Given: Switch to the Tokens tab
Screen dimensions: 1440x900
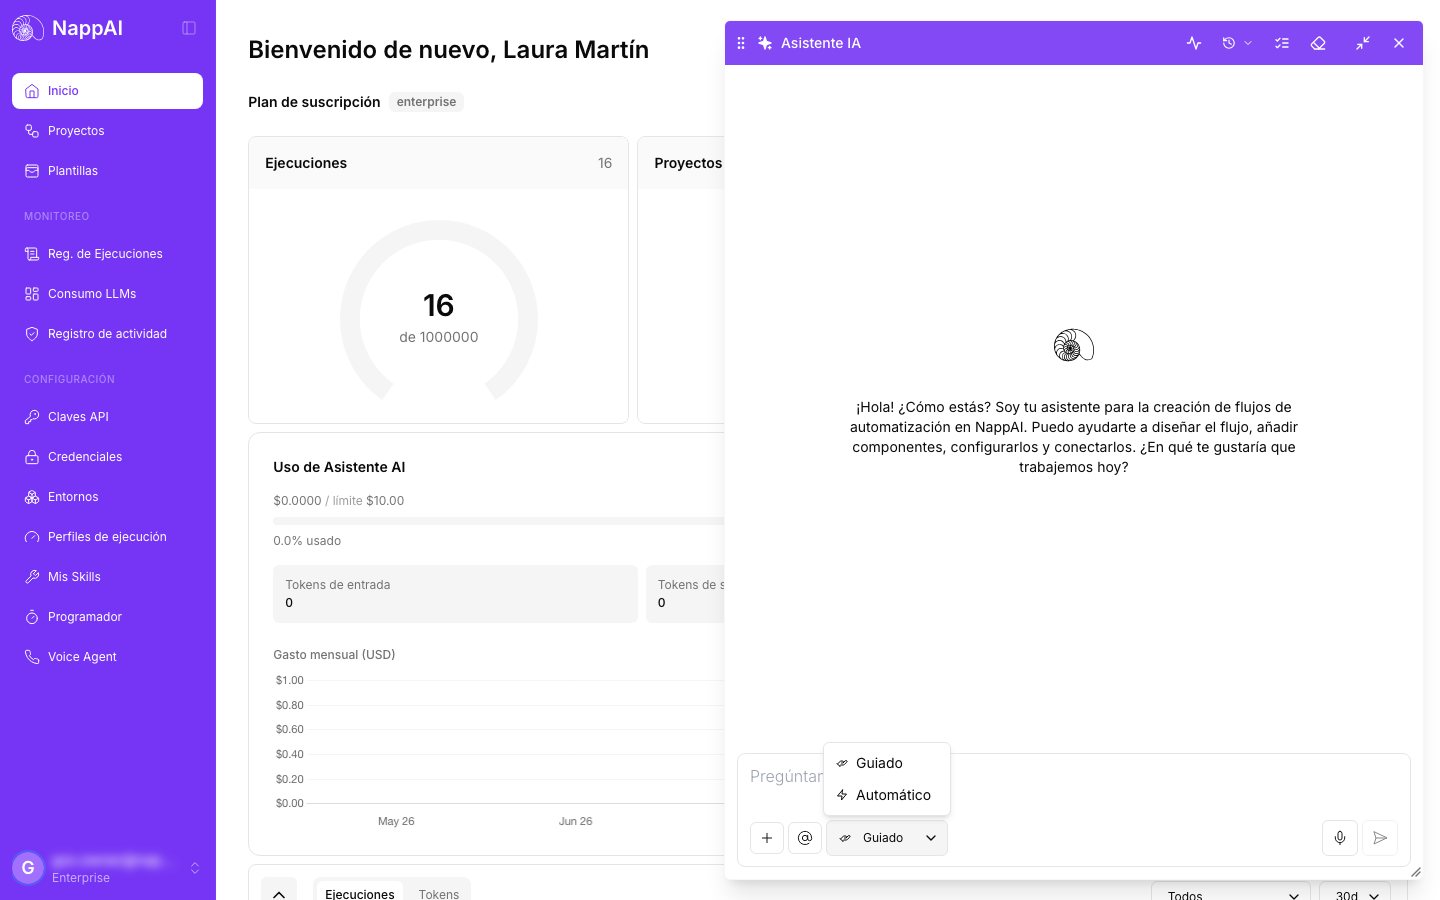Looking at the screenshot, I should coord(439,893).
